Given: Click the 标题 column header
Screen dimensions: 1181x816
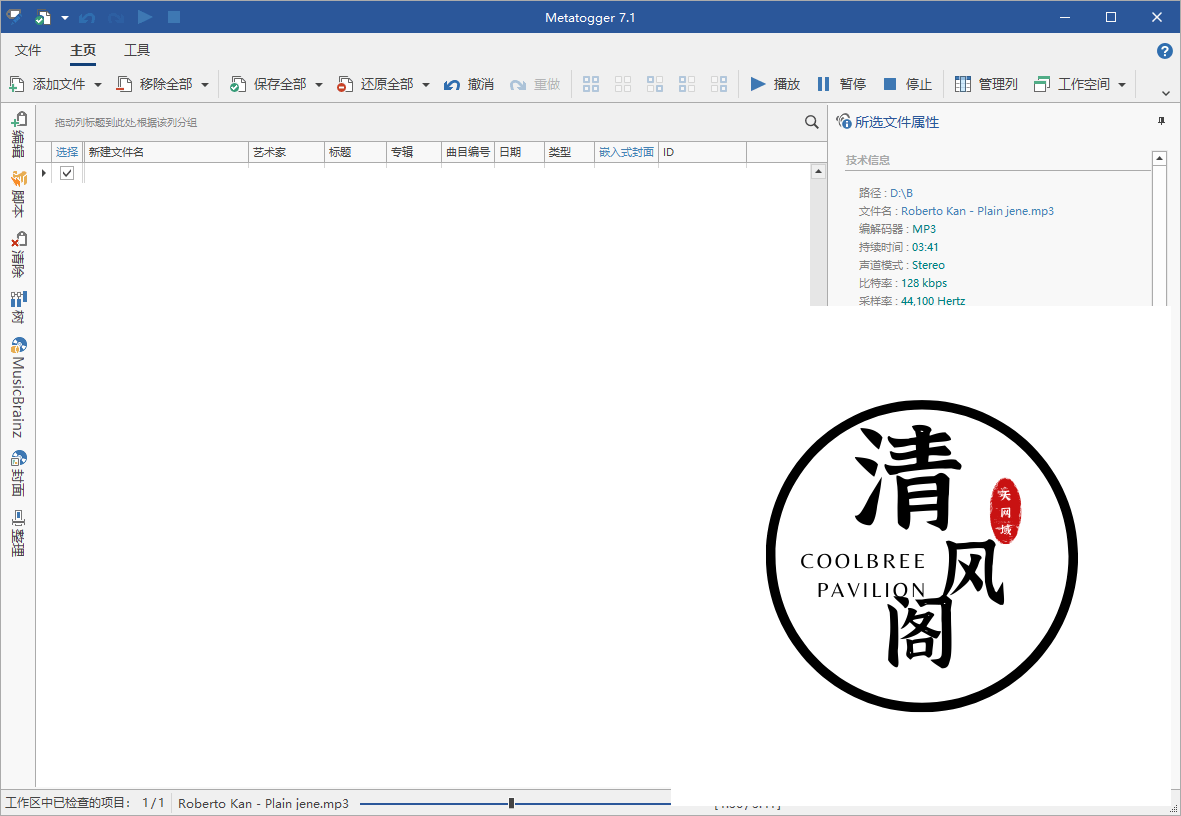Looking at the screenshot, I should (x=356, y=152).
